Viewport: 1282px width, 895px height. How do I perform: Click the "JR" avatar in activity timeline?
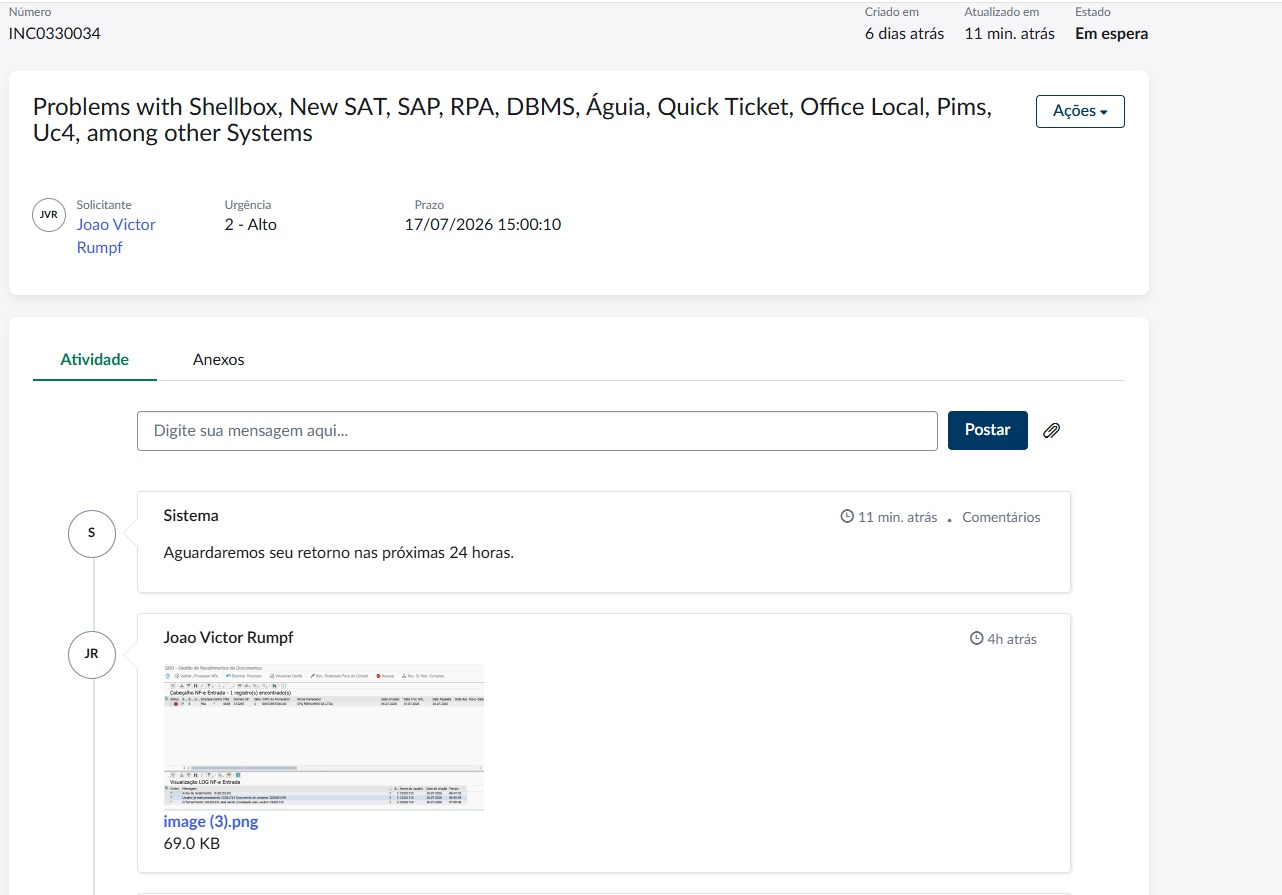coord(92,654)
